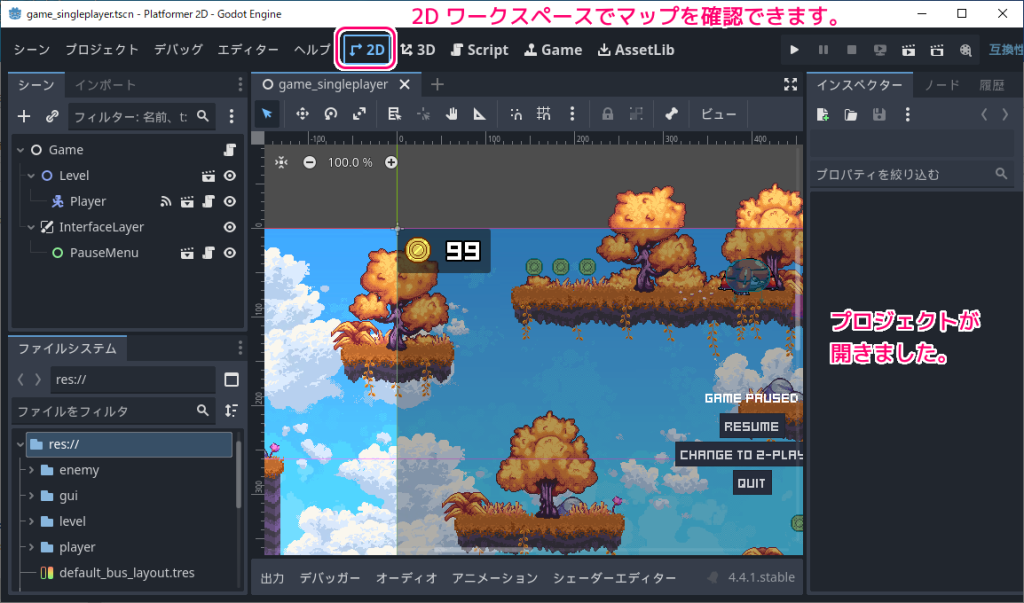1024x603 pixels.
Task: Zoom out the viewport with minus
Action: pos(310,162)
